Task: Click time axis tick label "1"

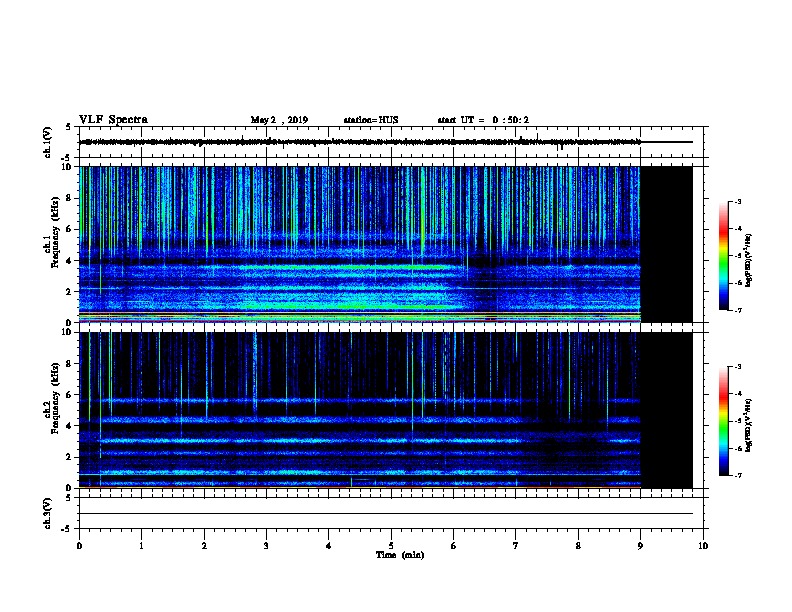Action: pos(141,546)
